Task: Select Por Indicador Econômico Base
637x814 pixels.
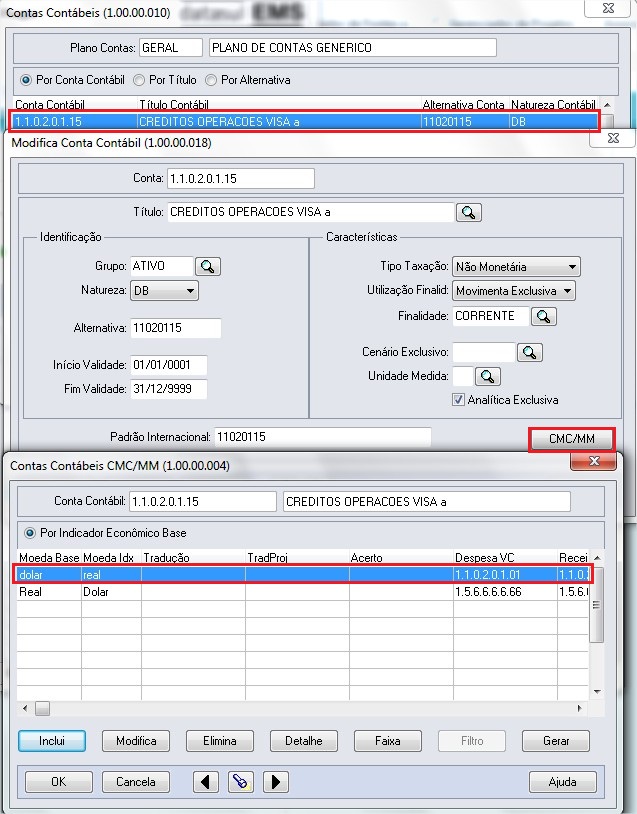Action: click(105, 533)
